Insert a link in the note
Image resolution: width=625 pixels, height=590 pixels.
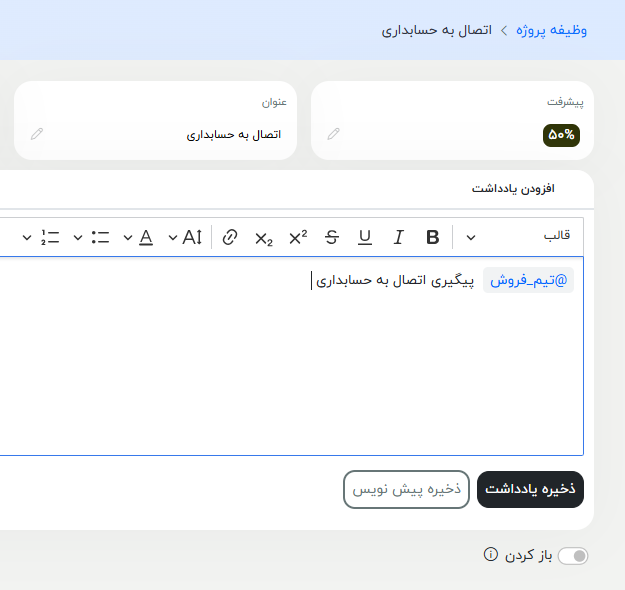click(230, 237)
